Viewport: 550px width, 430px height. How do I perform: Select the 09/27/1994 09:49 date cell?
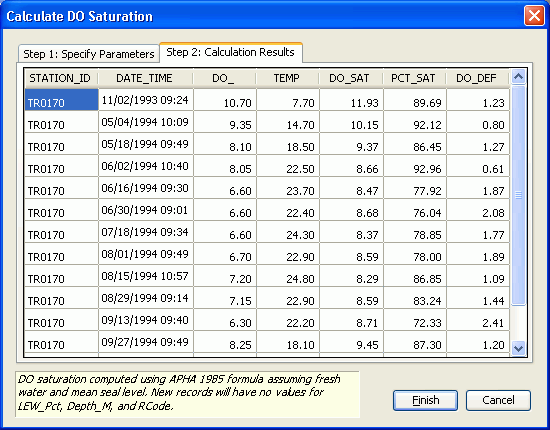pos(146,342)
